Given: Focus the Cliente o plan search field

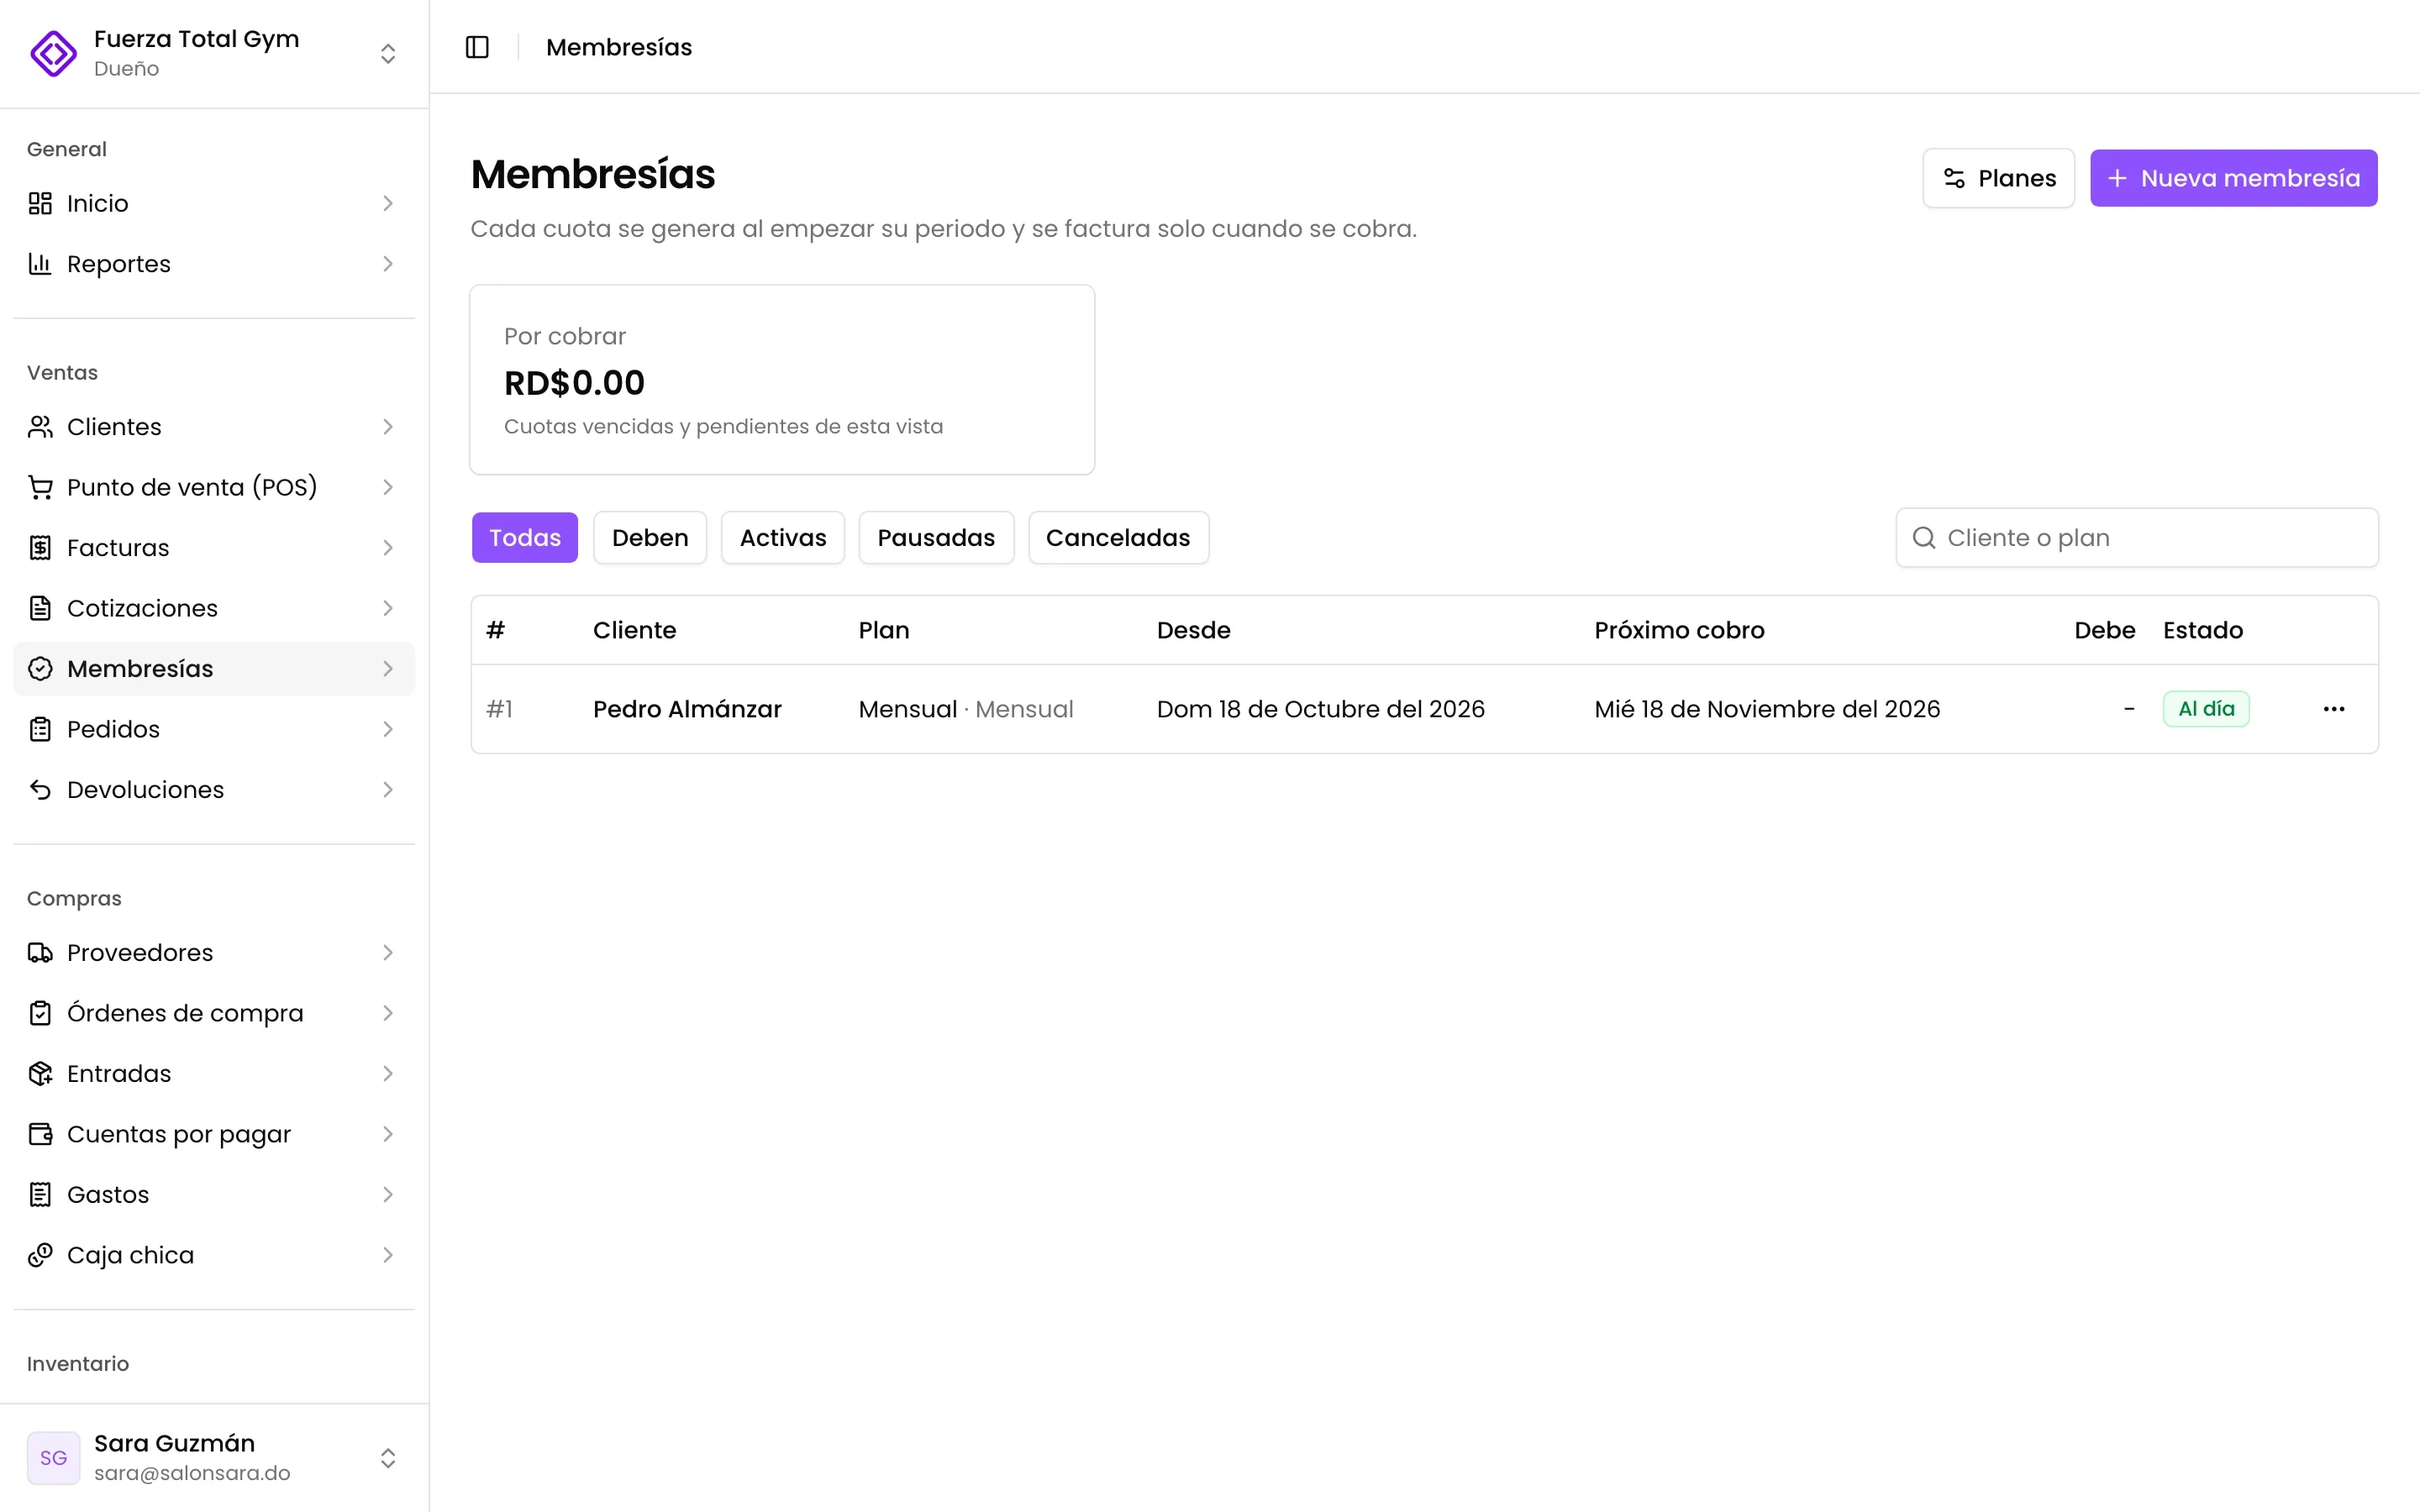Looking at the screenshot, I should [2137, 538].
